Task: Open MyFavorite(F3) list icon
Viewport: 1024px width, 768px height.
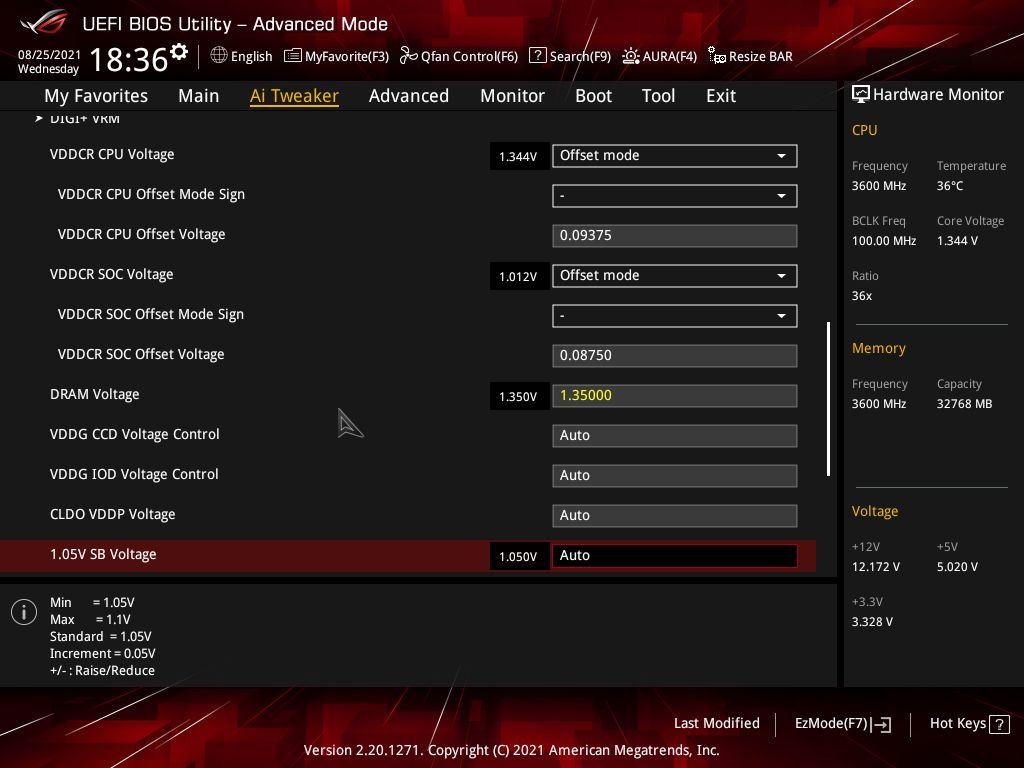Action: [293, 56]
